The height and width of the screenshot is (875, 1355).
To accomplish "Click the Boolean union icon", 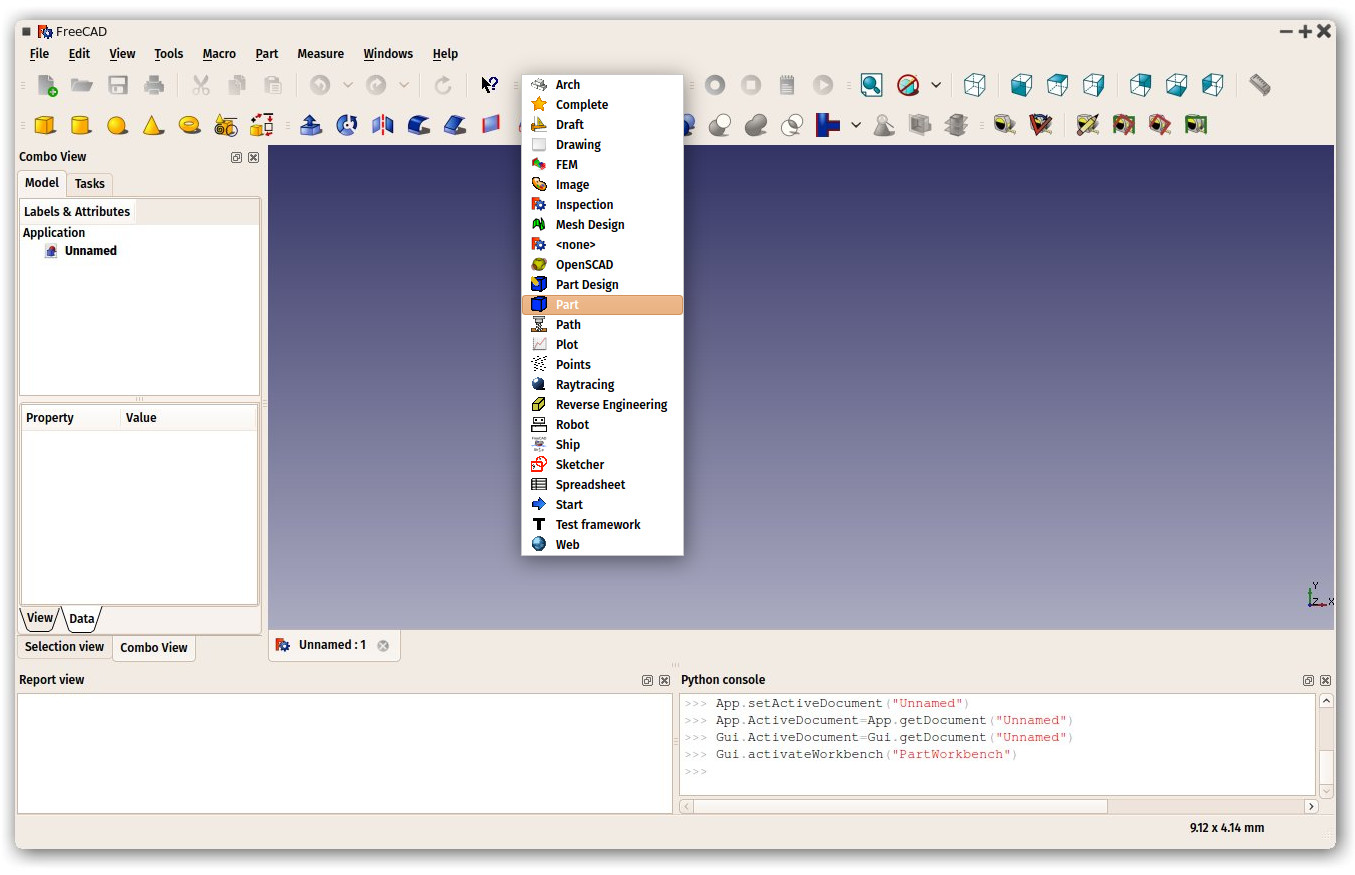I will 755,125.
